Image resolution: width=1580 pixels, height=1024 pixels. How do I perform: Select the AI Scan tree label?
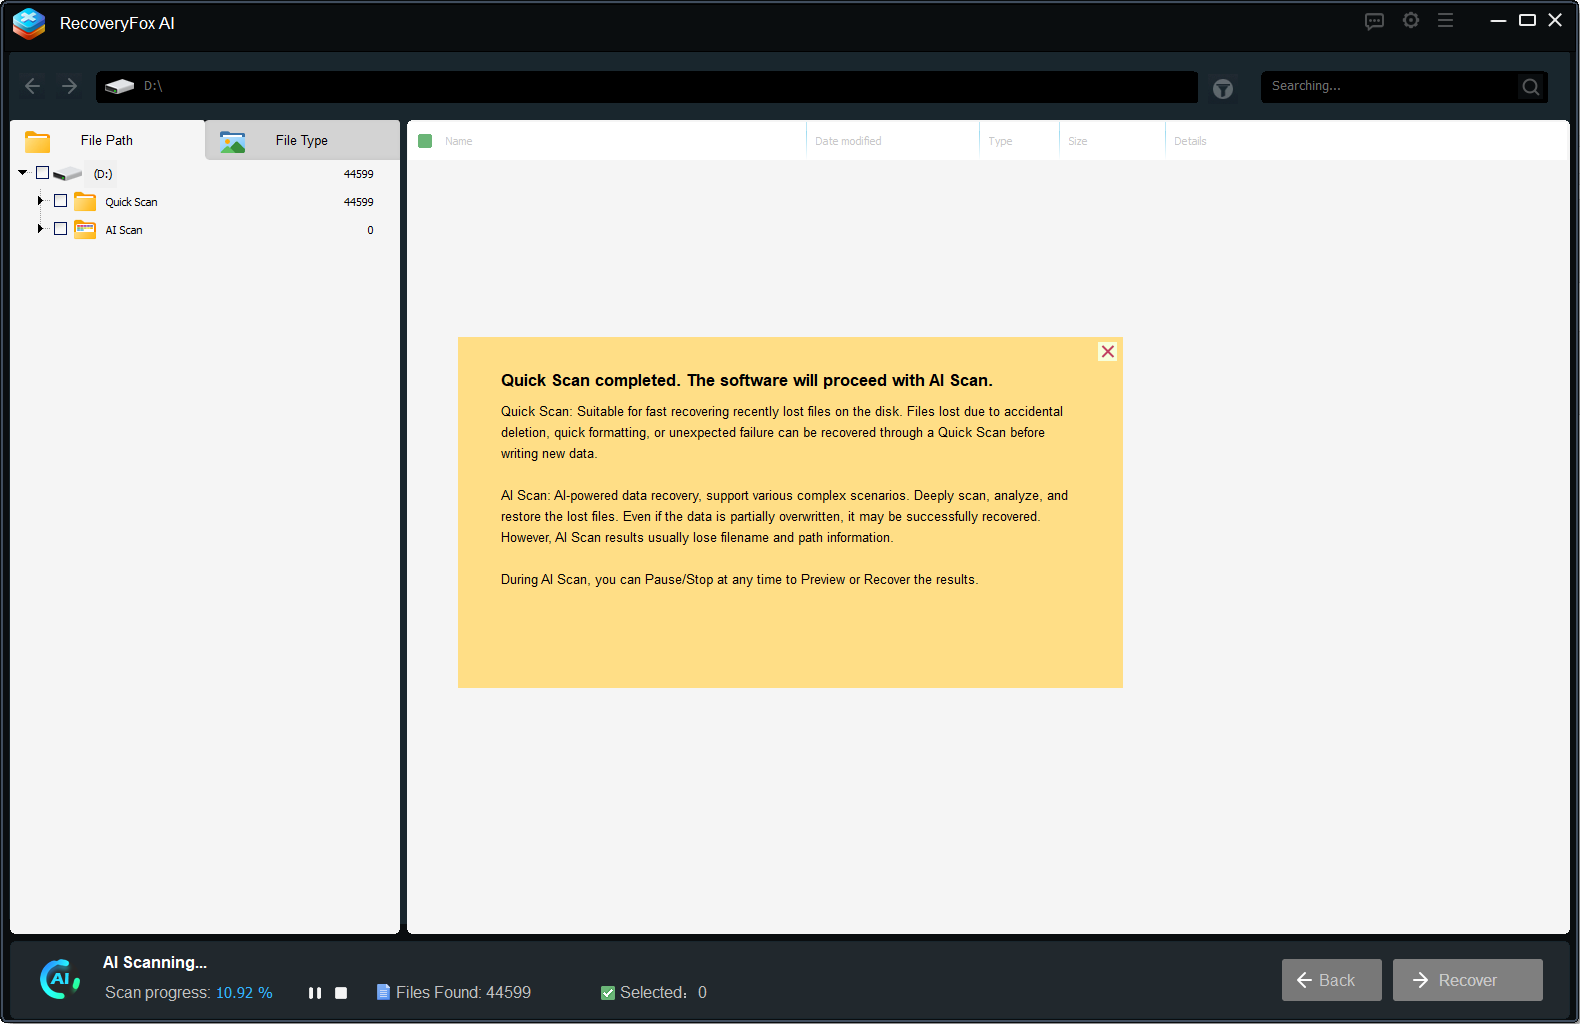coord(124,230)
